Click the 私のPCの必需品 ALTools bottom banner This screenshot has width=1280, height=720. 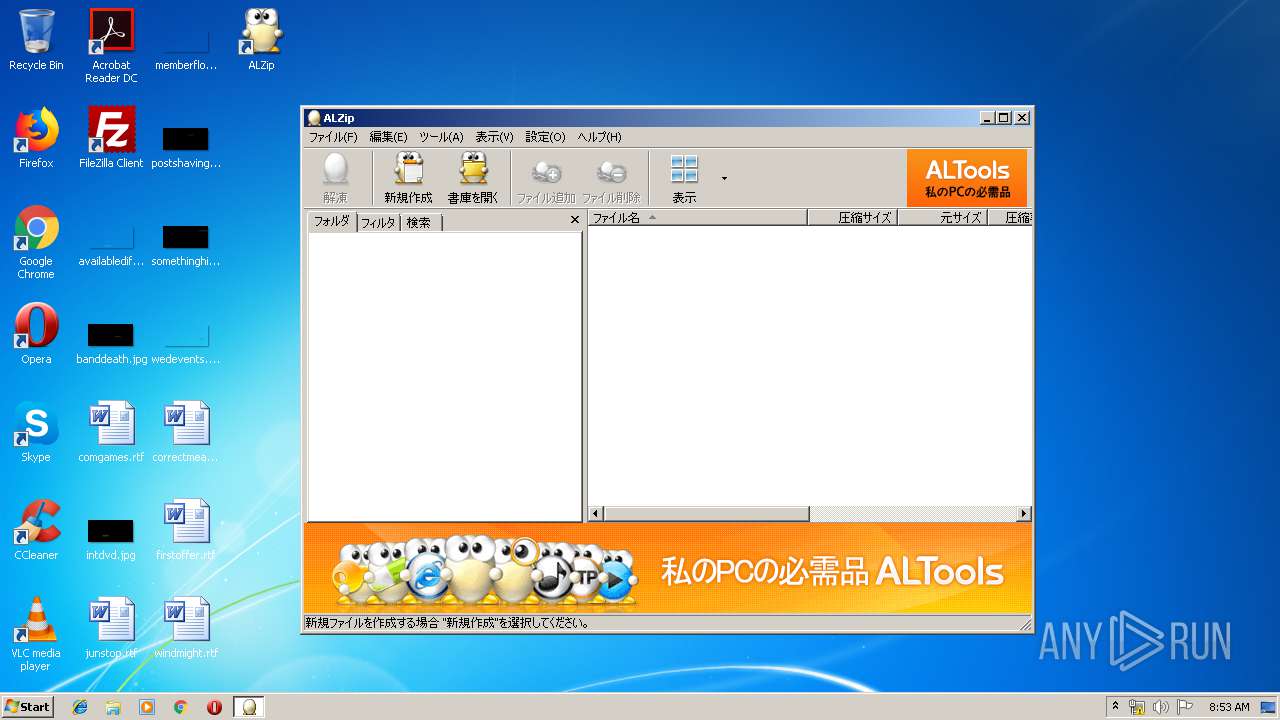point(668,568)
